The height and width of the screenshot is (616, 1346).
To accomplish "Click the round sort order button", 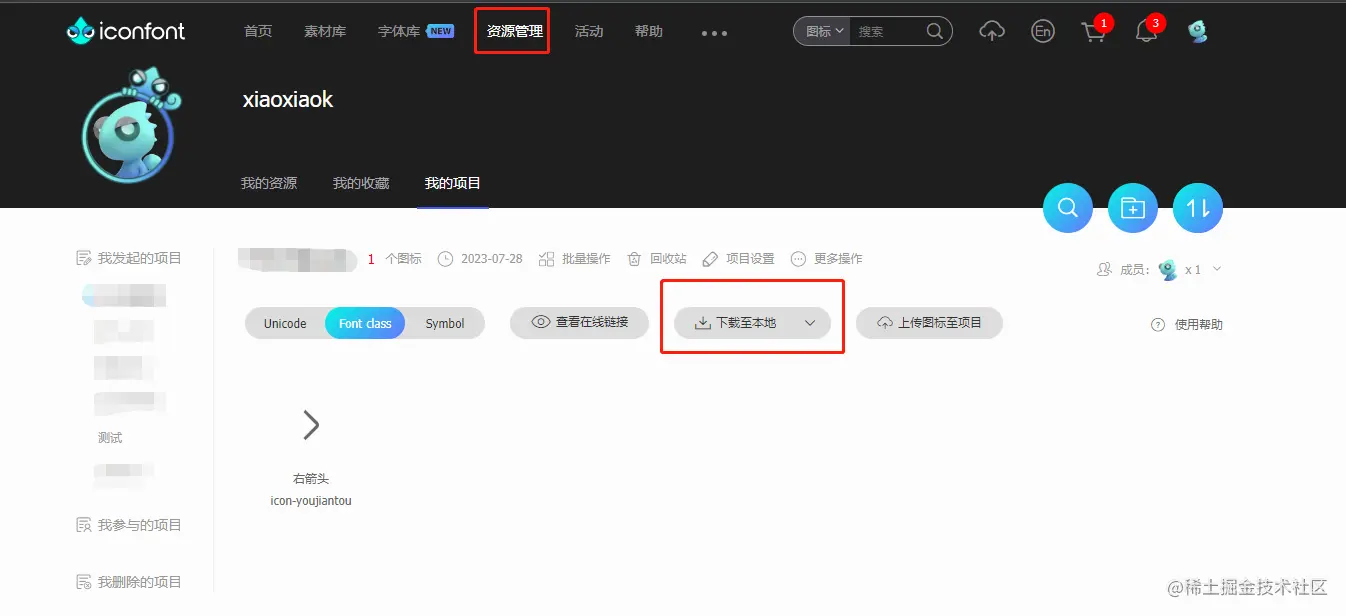I will [1198, 208].
